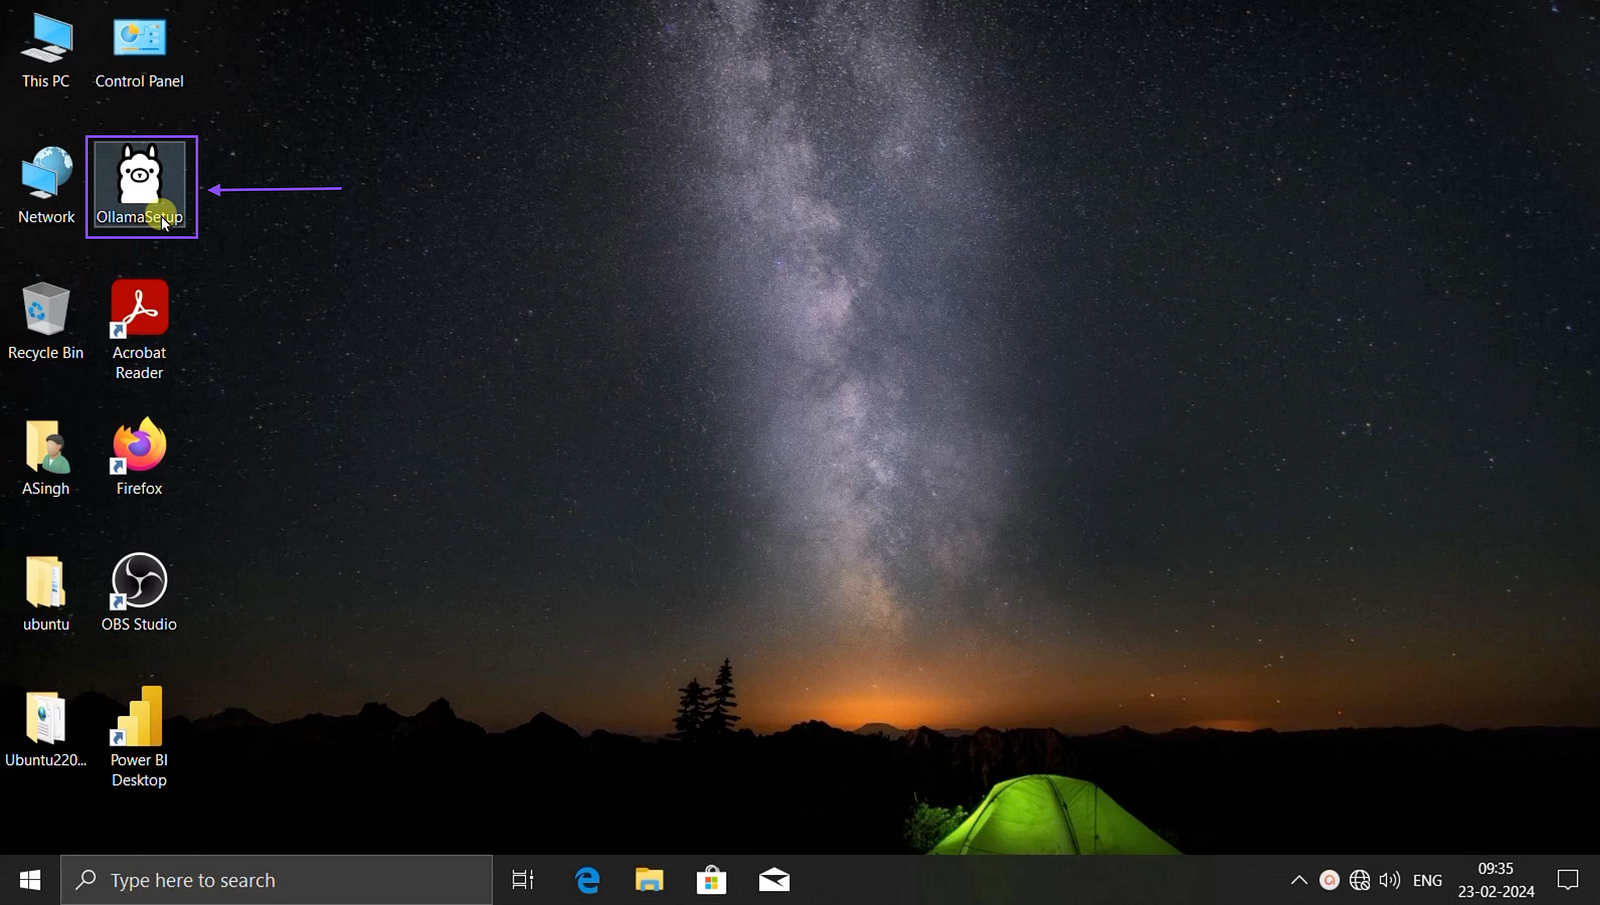The height and width of the screenshot is (905, 1600).
Task: Select the Ubuntu220 archive folder icon
Action: (x=46, y=720)
